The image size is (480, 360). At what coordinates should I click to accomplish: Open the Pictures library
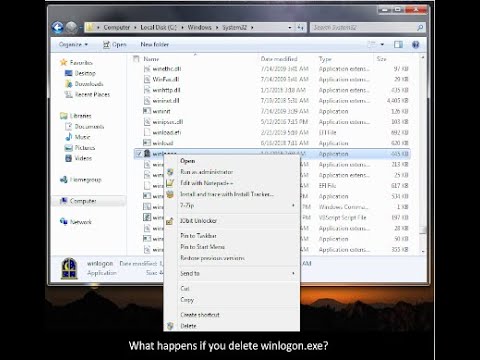point(85,148)
